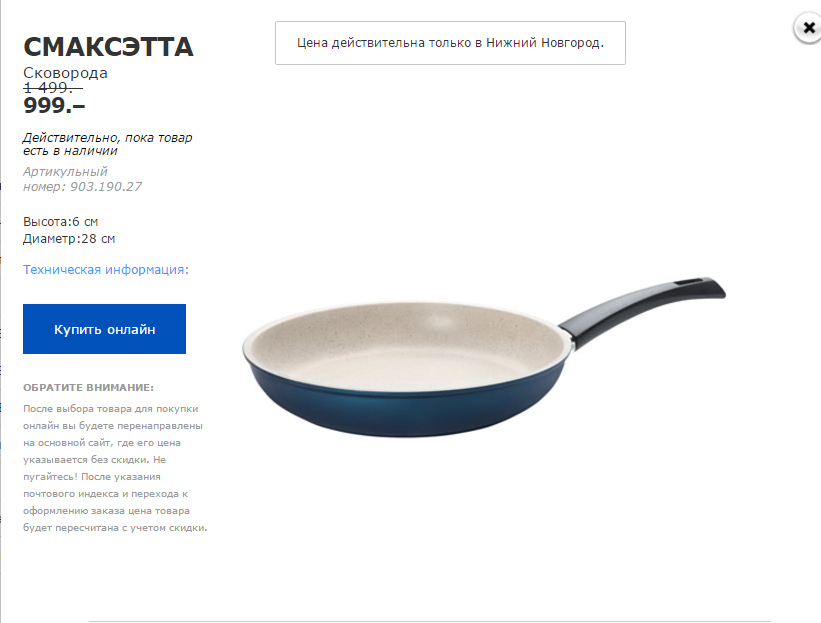Expand the Техническая информация section

pos(106,270)
